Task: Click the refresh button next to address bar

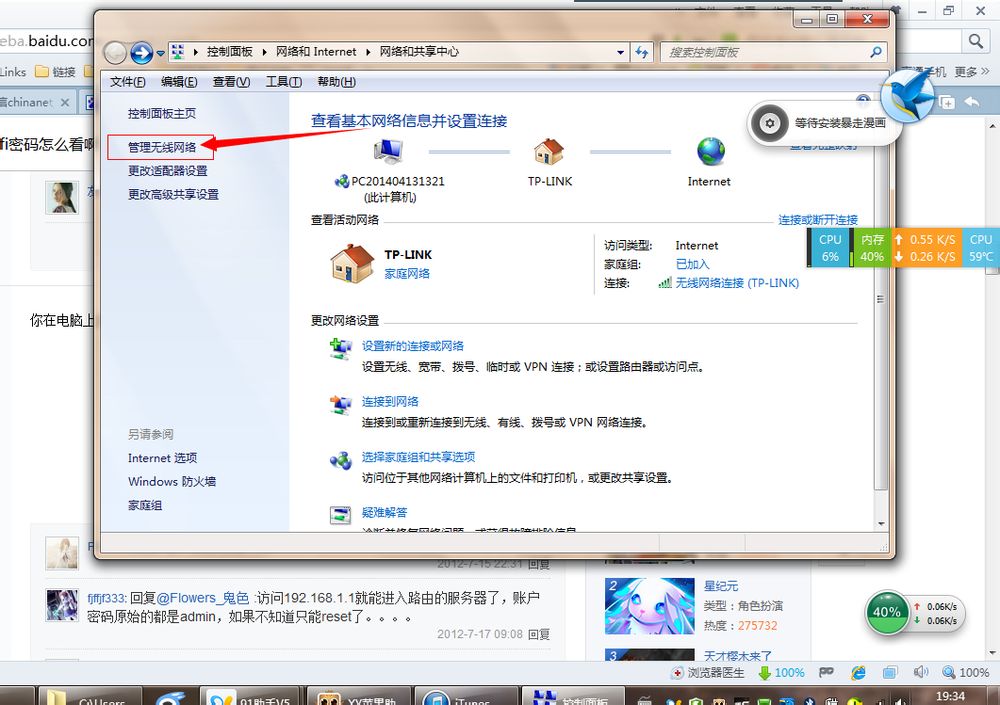Action: coord(642,52)
